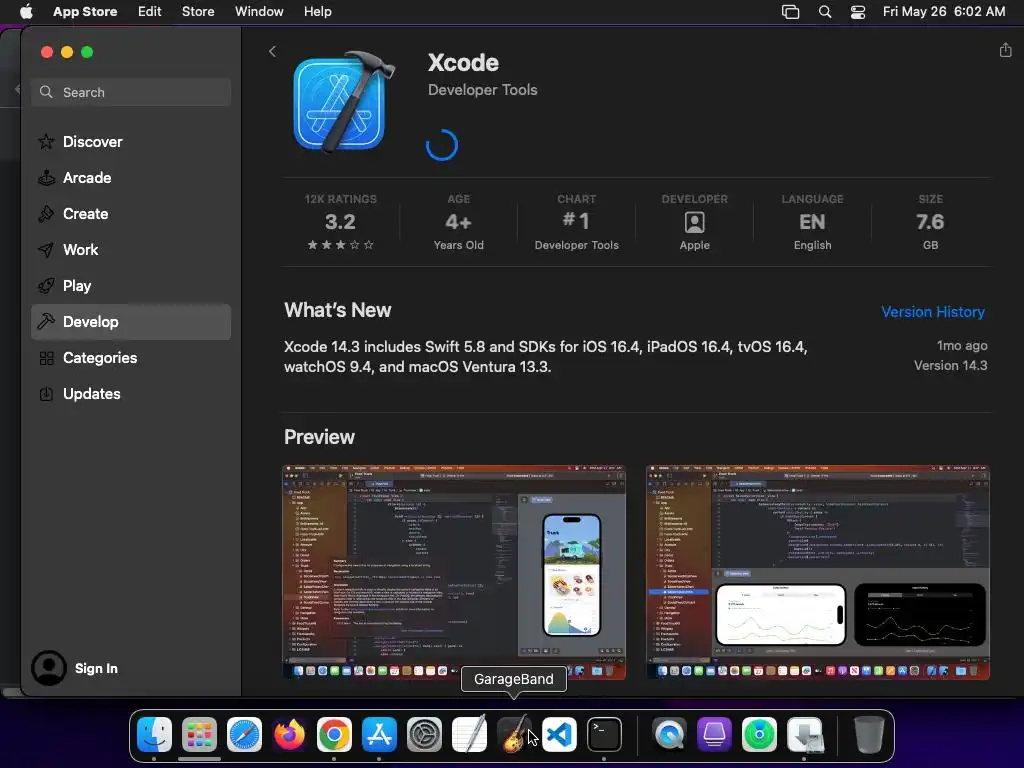Open the Window menu
The height and width of the screenshot is (768, 1024).
click(x=259, y=11)
